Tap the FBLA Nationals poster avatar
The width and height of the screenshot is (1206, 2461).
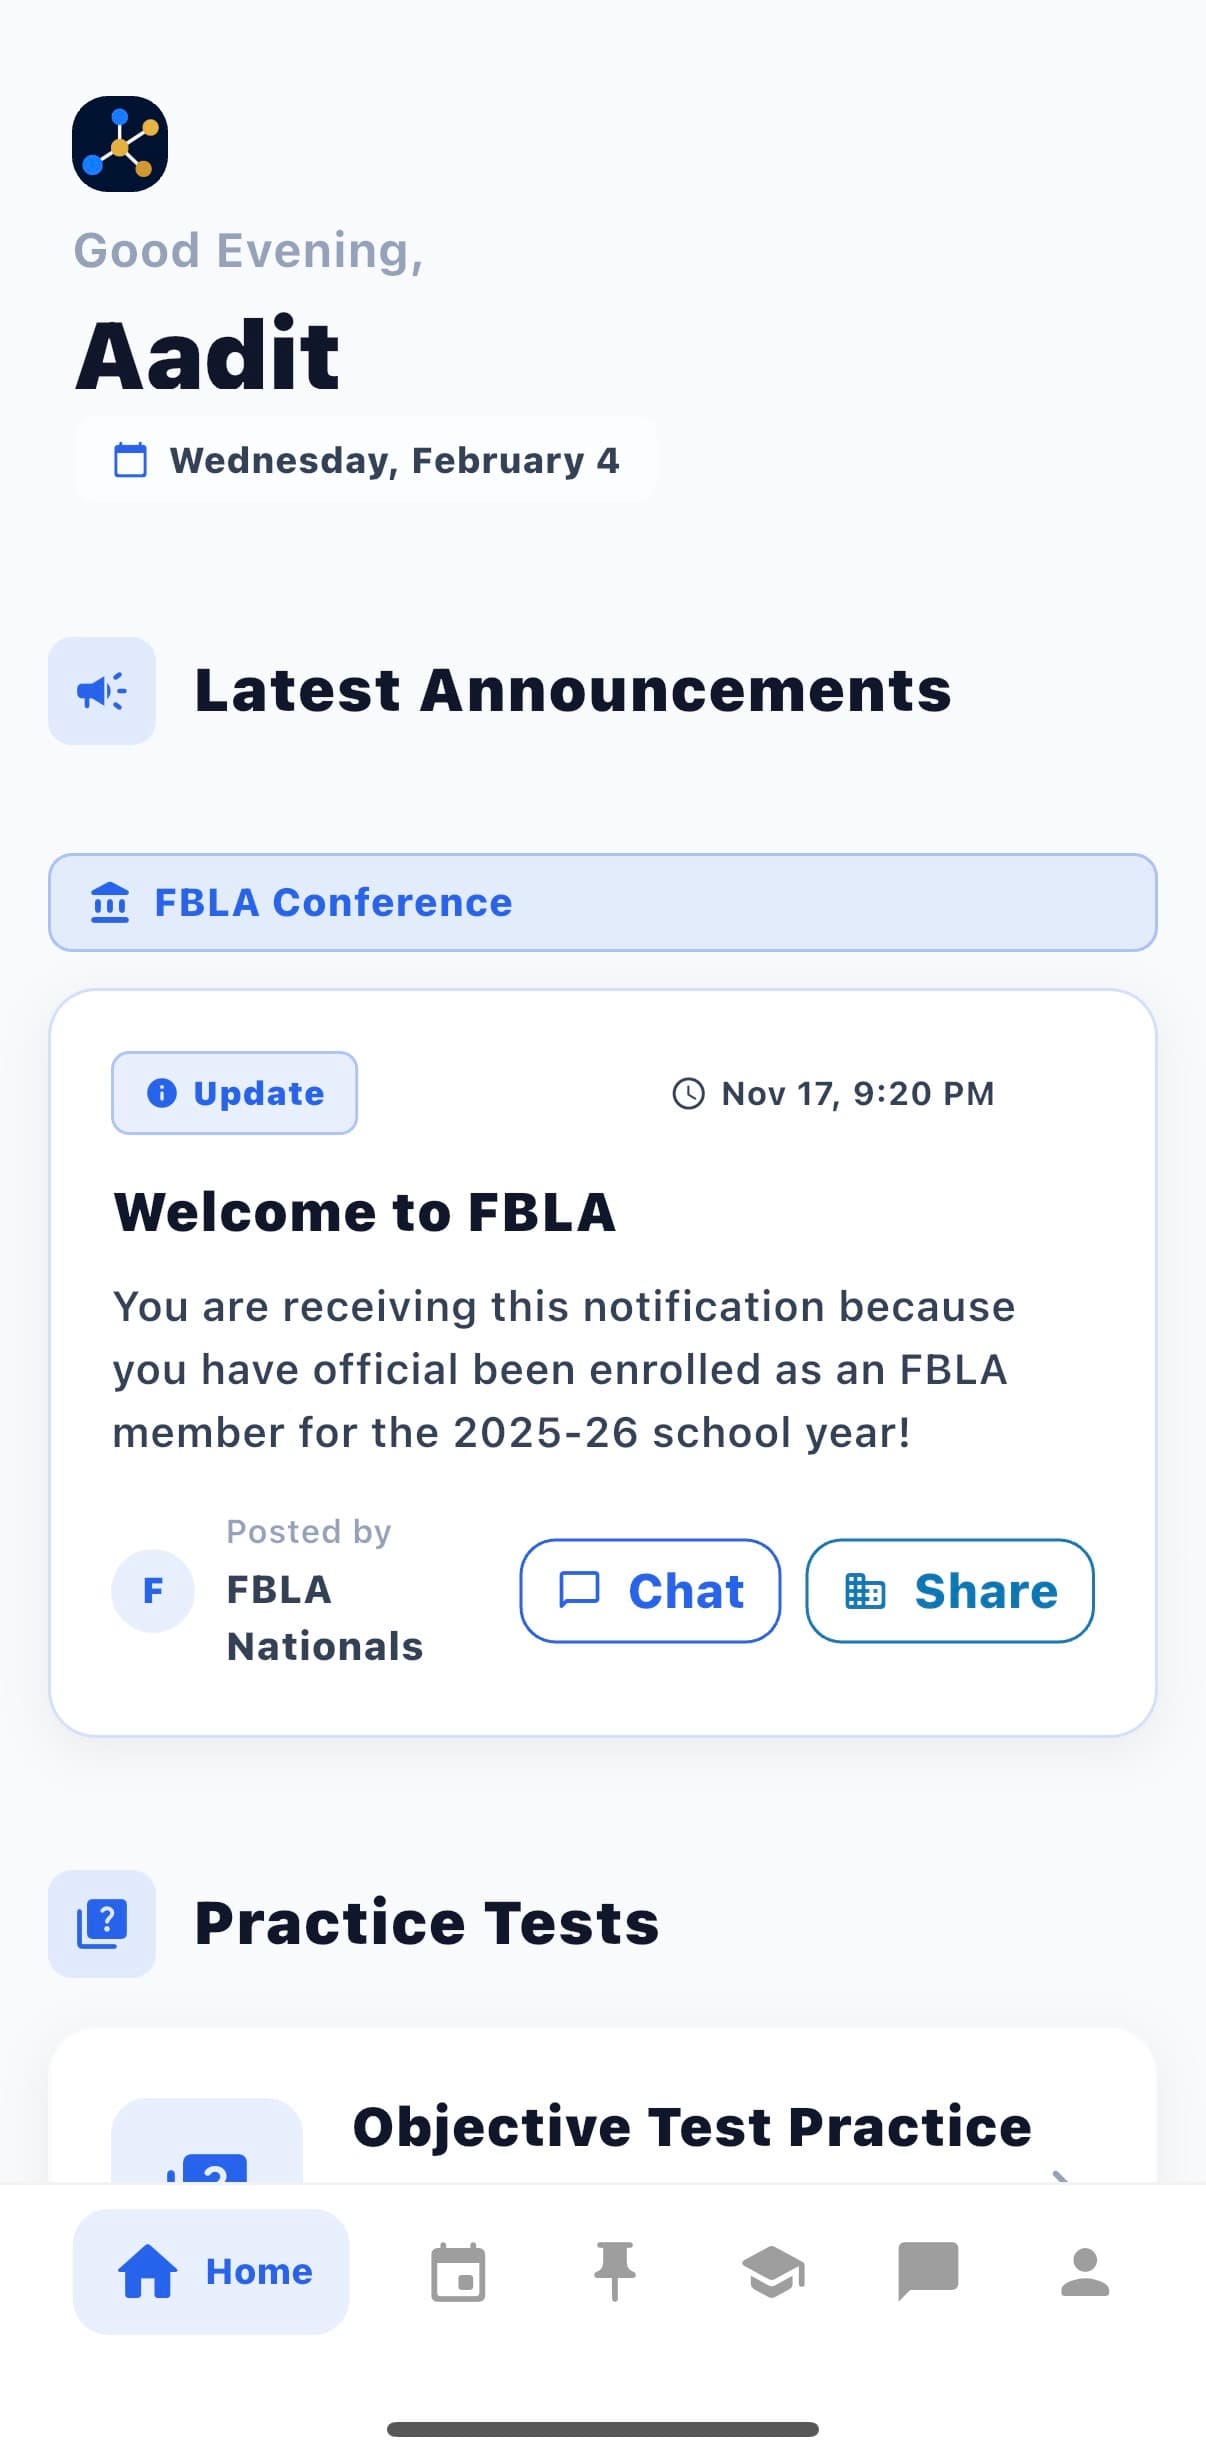[153, 1590]
